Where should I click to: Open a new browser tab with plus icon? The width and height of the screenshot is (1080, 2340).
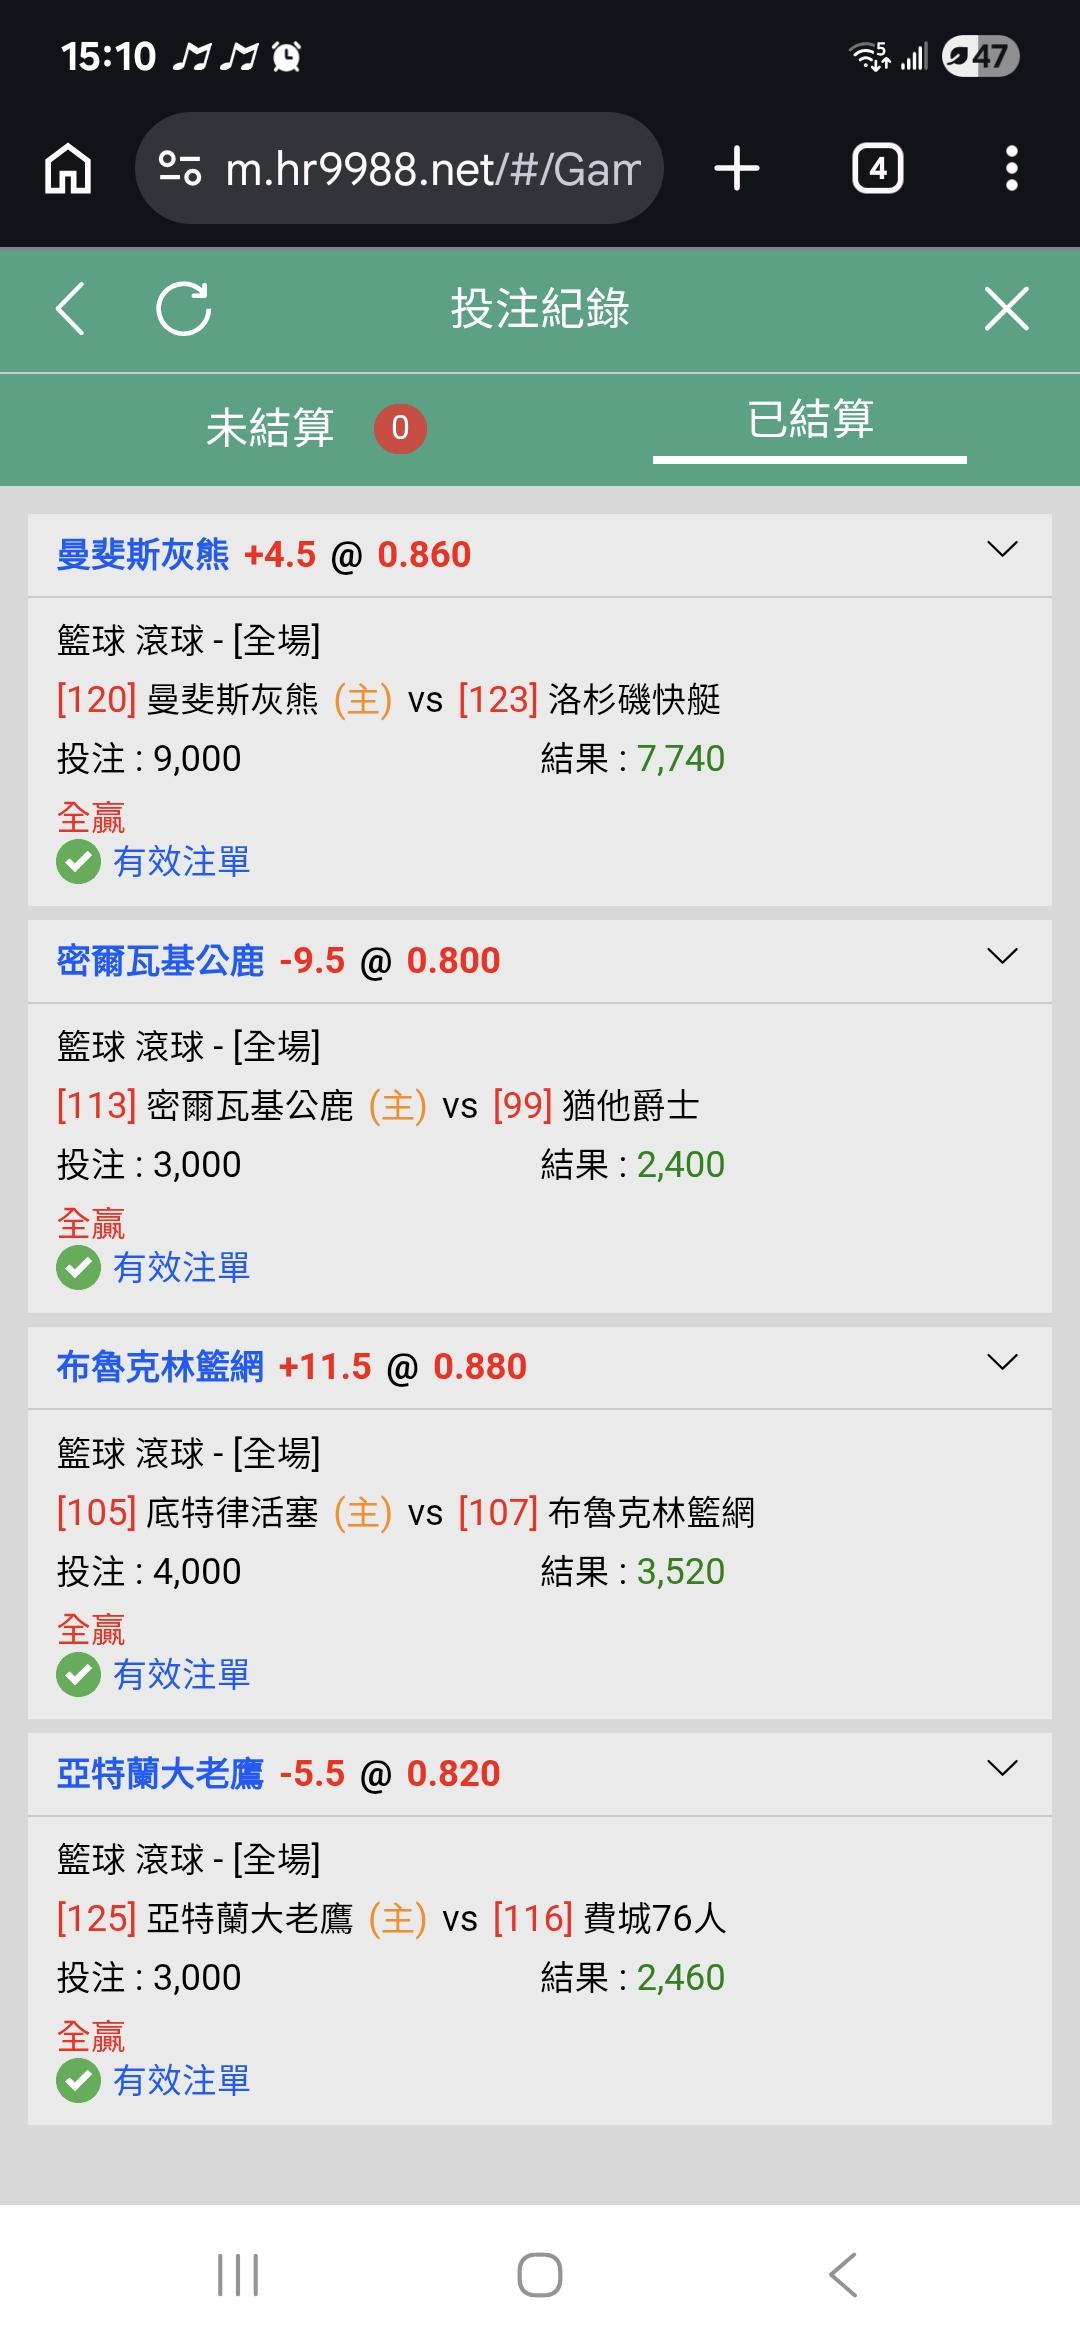click(737, 168)
